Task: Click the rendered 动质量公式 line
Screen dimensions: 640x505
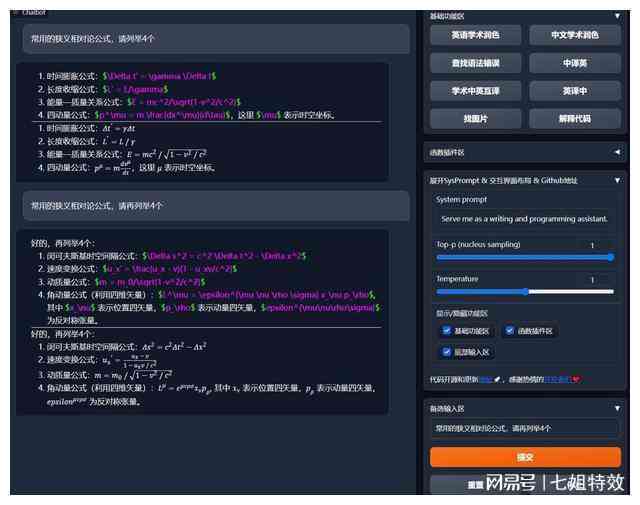Action: [105, 375]
